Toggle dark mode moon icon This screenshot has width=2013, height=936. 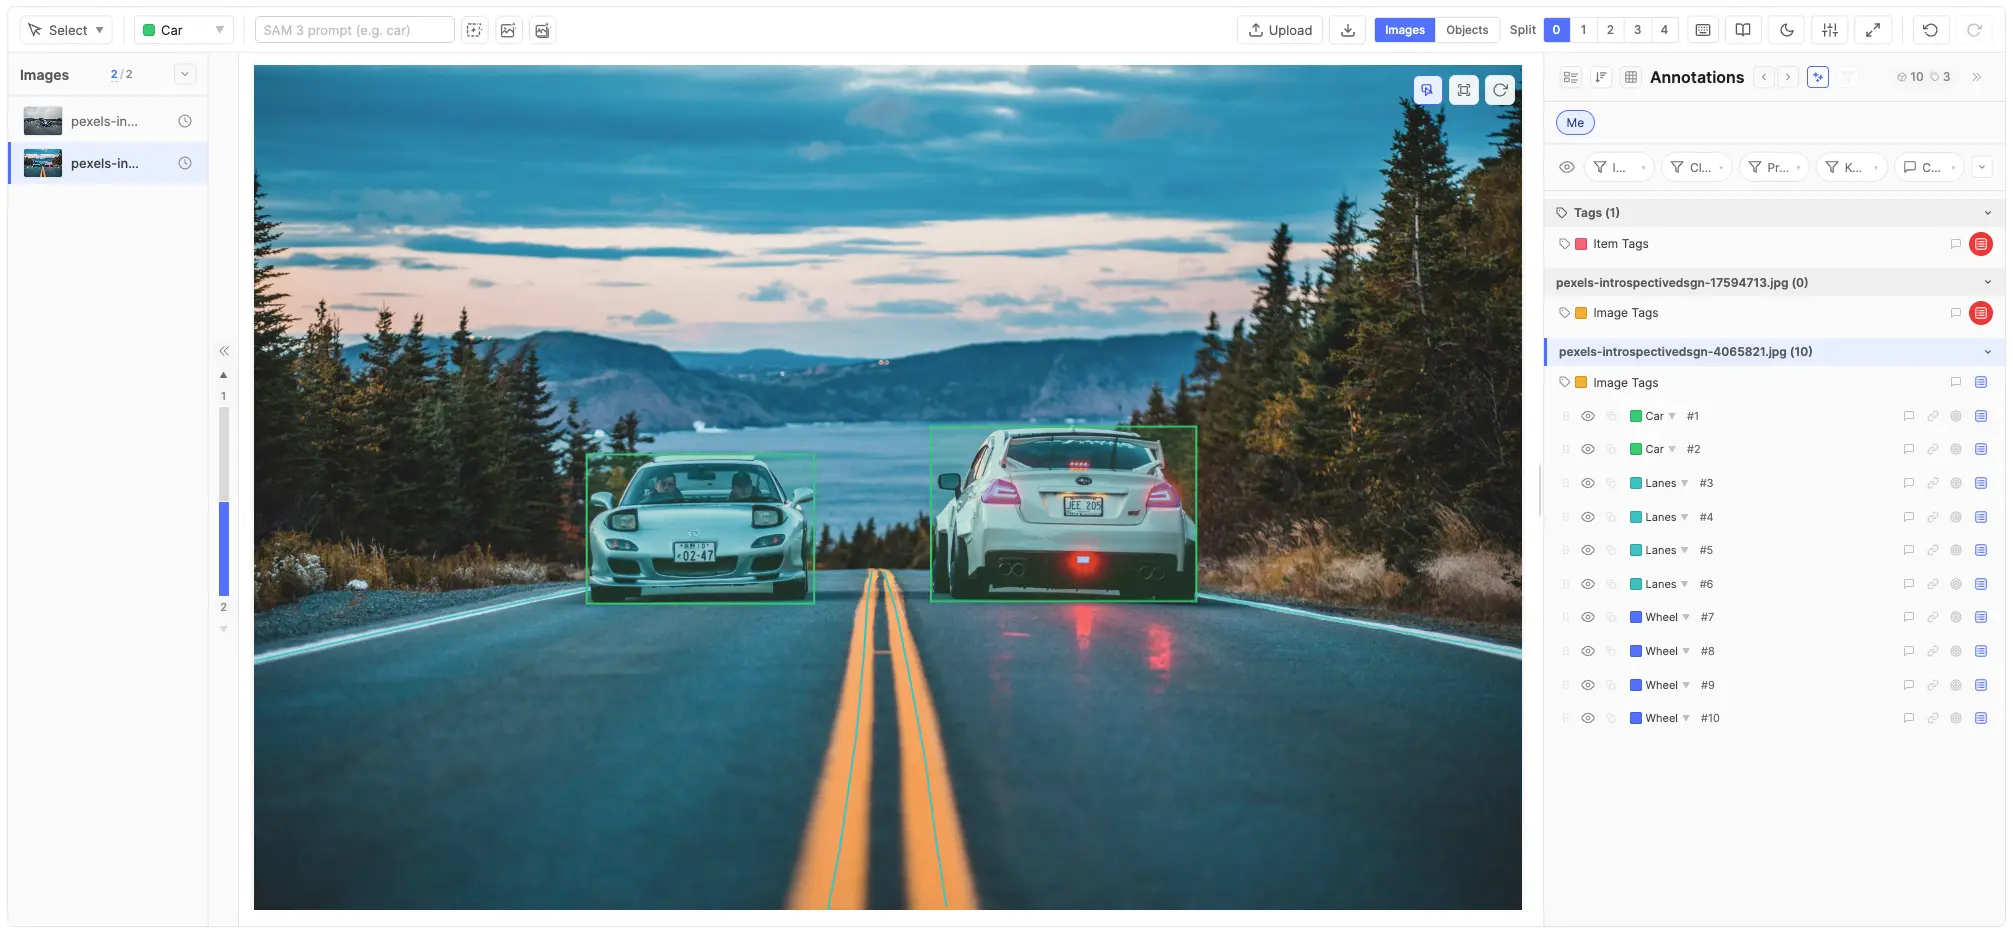[x=1787, y=30]
